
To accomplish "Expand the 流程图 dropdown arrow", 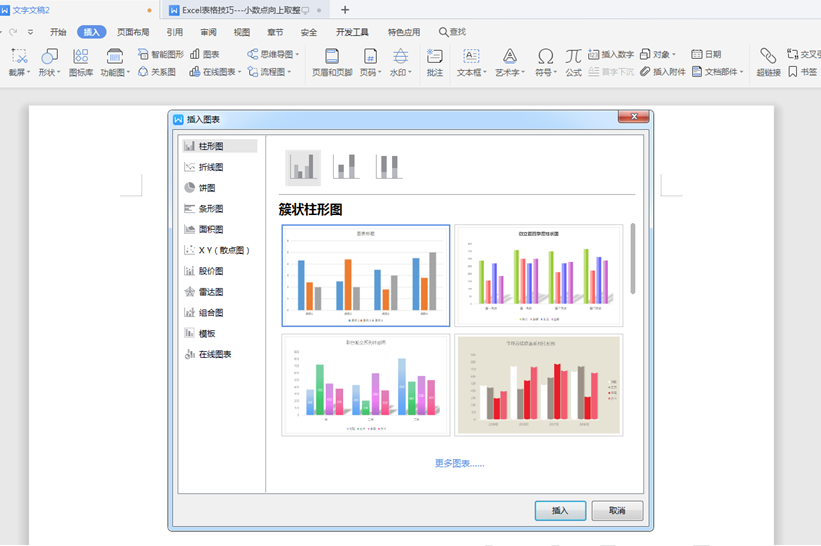I will point(289,72).
